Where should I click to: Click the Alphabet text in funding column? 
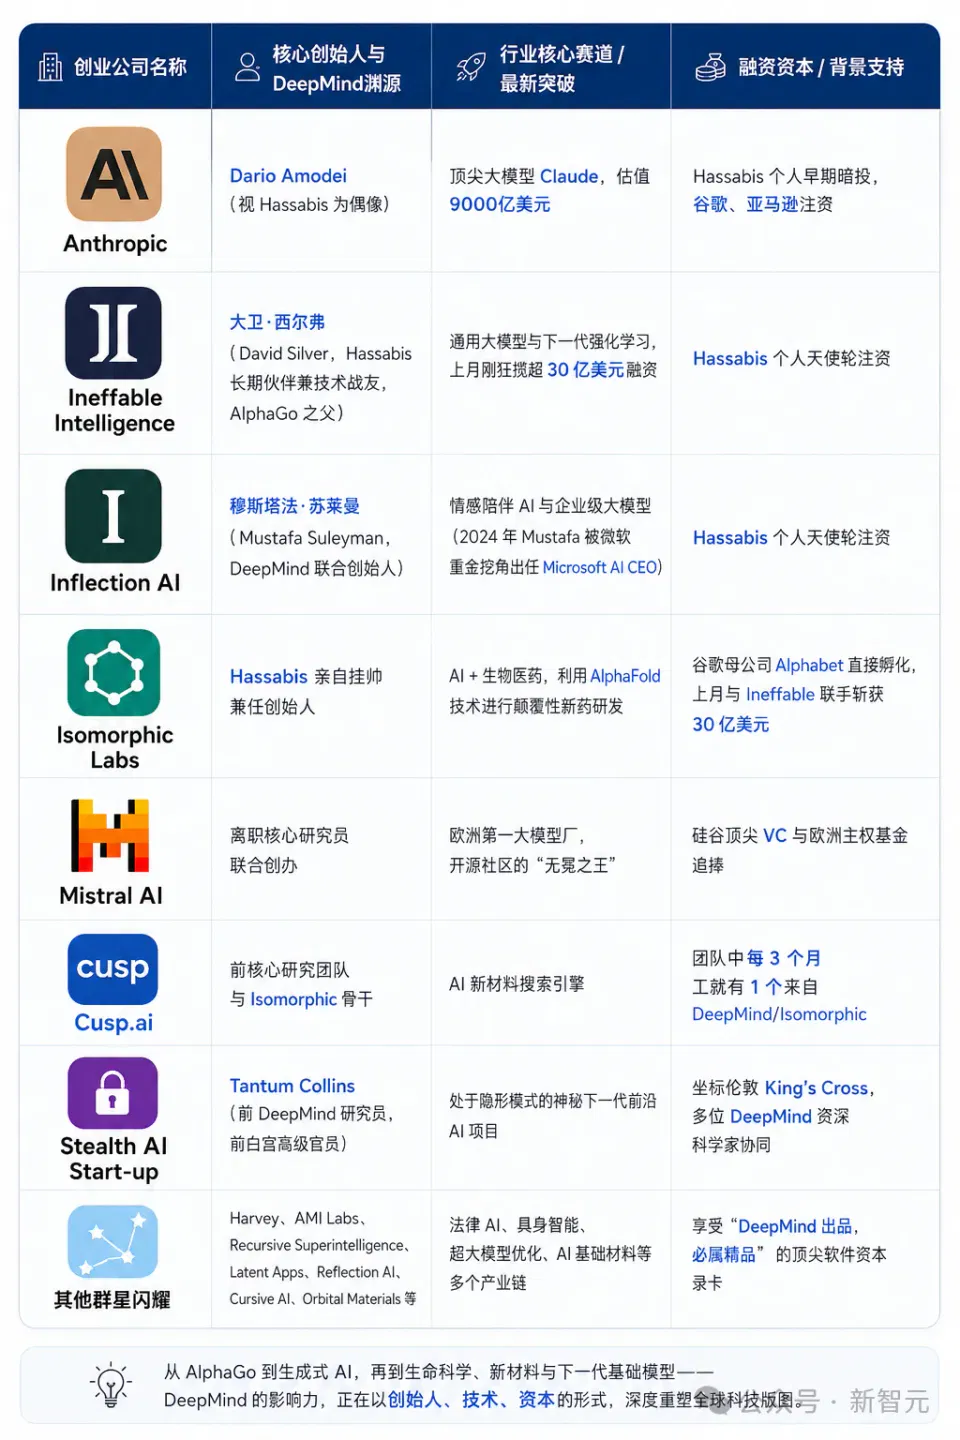pyautogui.click(x=809, y=666)
